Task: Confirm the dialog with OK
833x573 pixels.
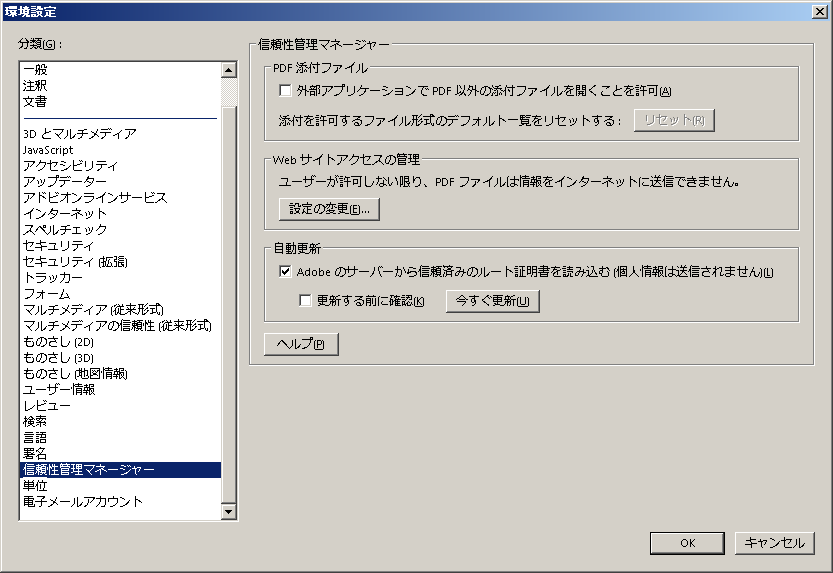Action: tap(687, 543)
